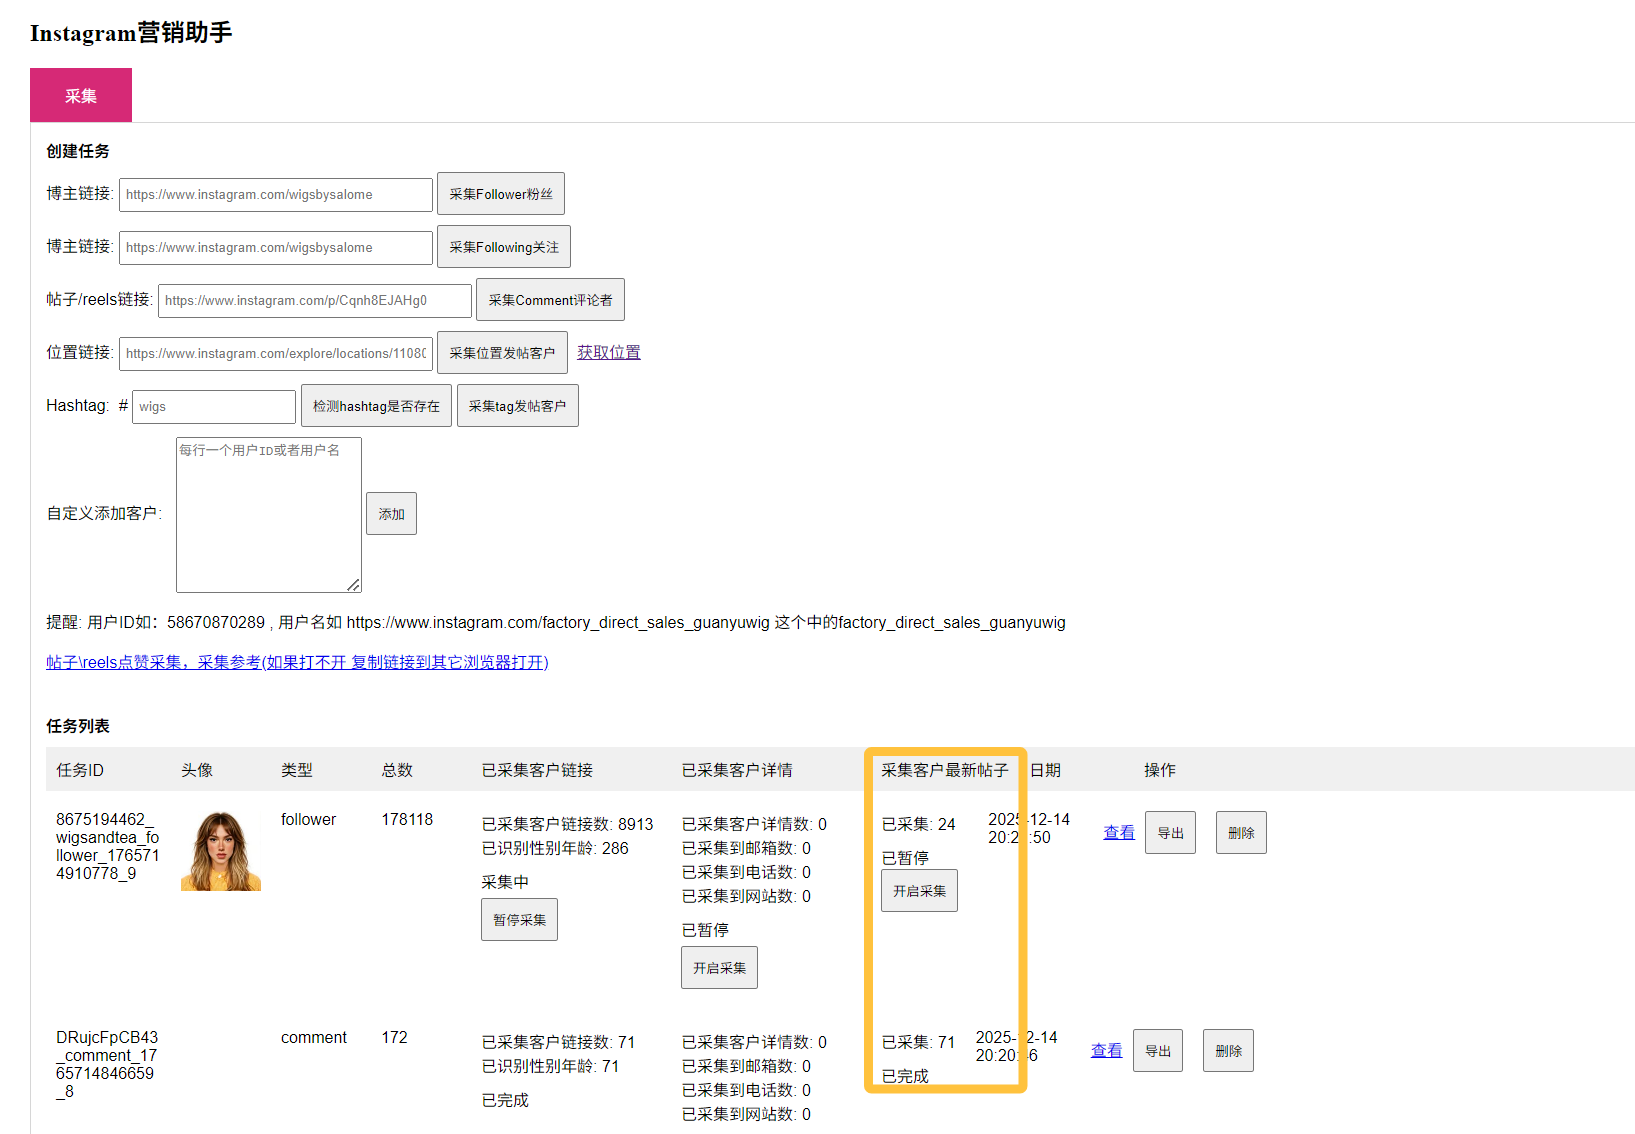1635x1134 pixels.
Task: Click the 帖子/reels链接 input field
Action: click(x=314, y=300)
